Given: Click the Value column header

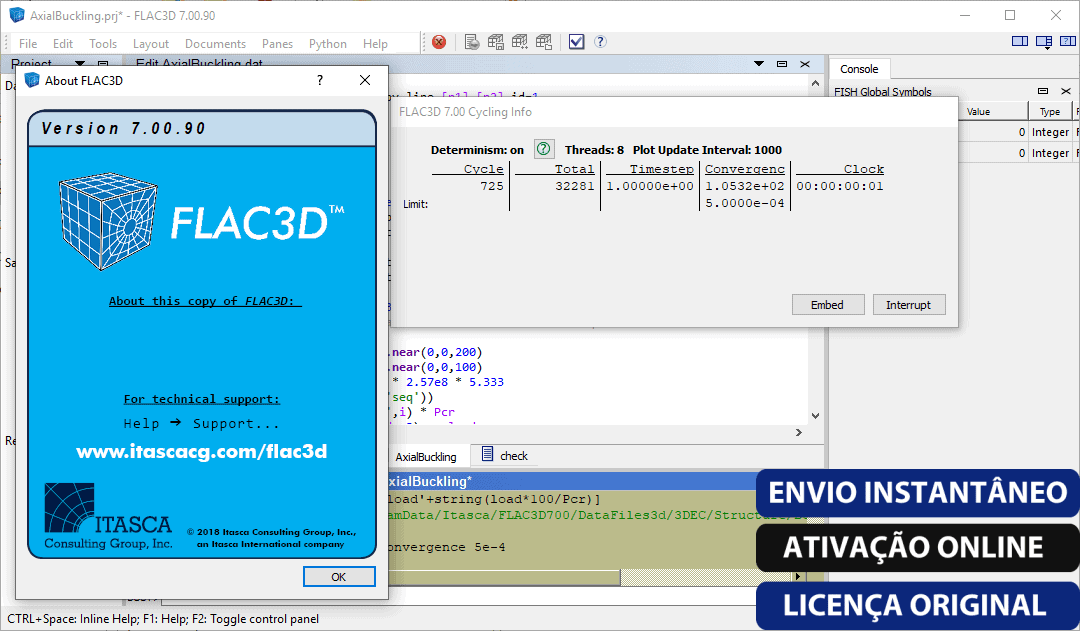Looking at the screenshot, I should pos(993,112).
